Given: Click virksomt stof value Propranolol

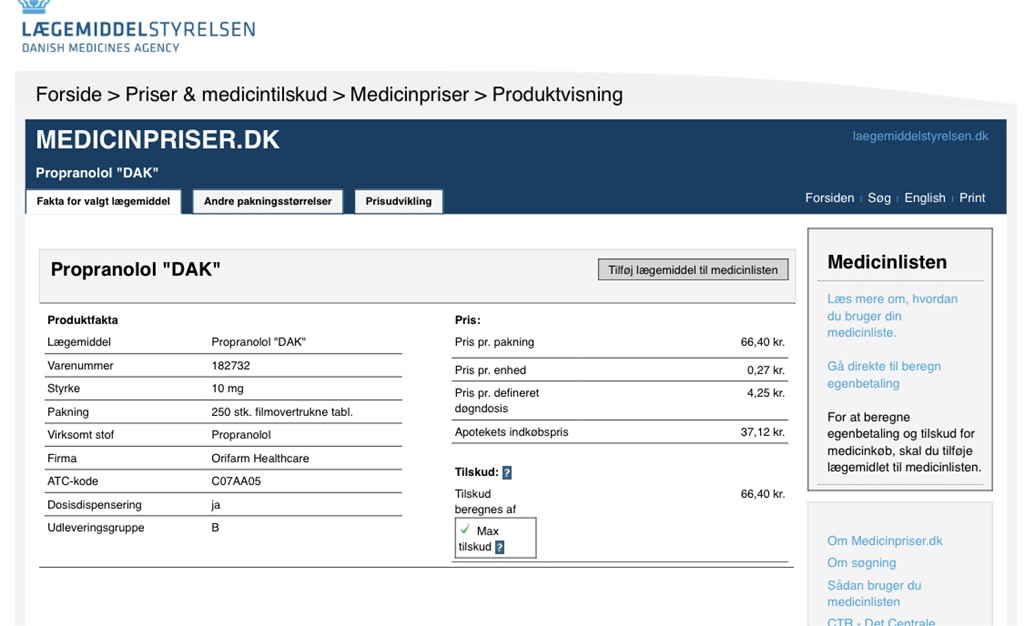Looking at the screenshot, I should point(241,435).
